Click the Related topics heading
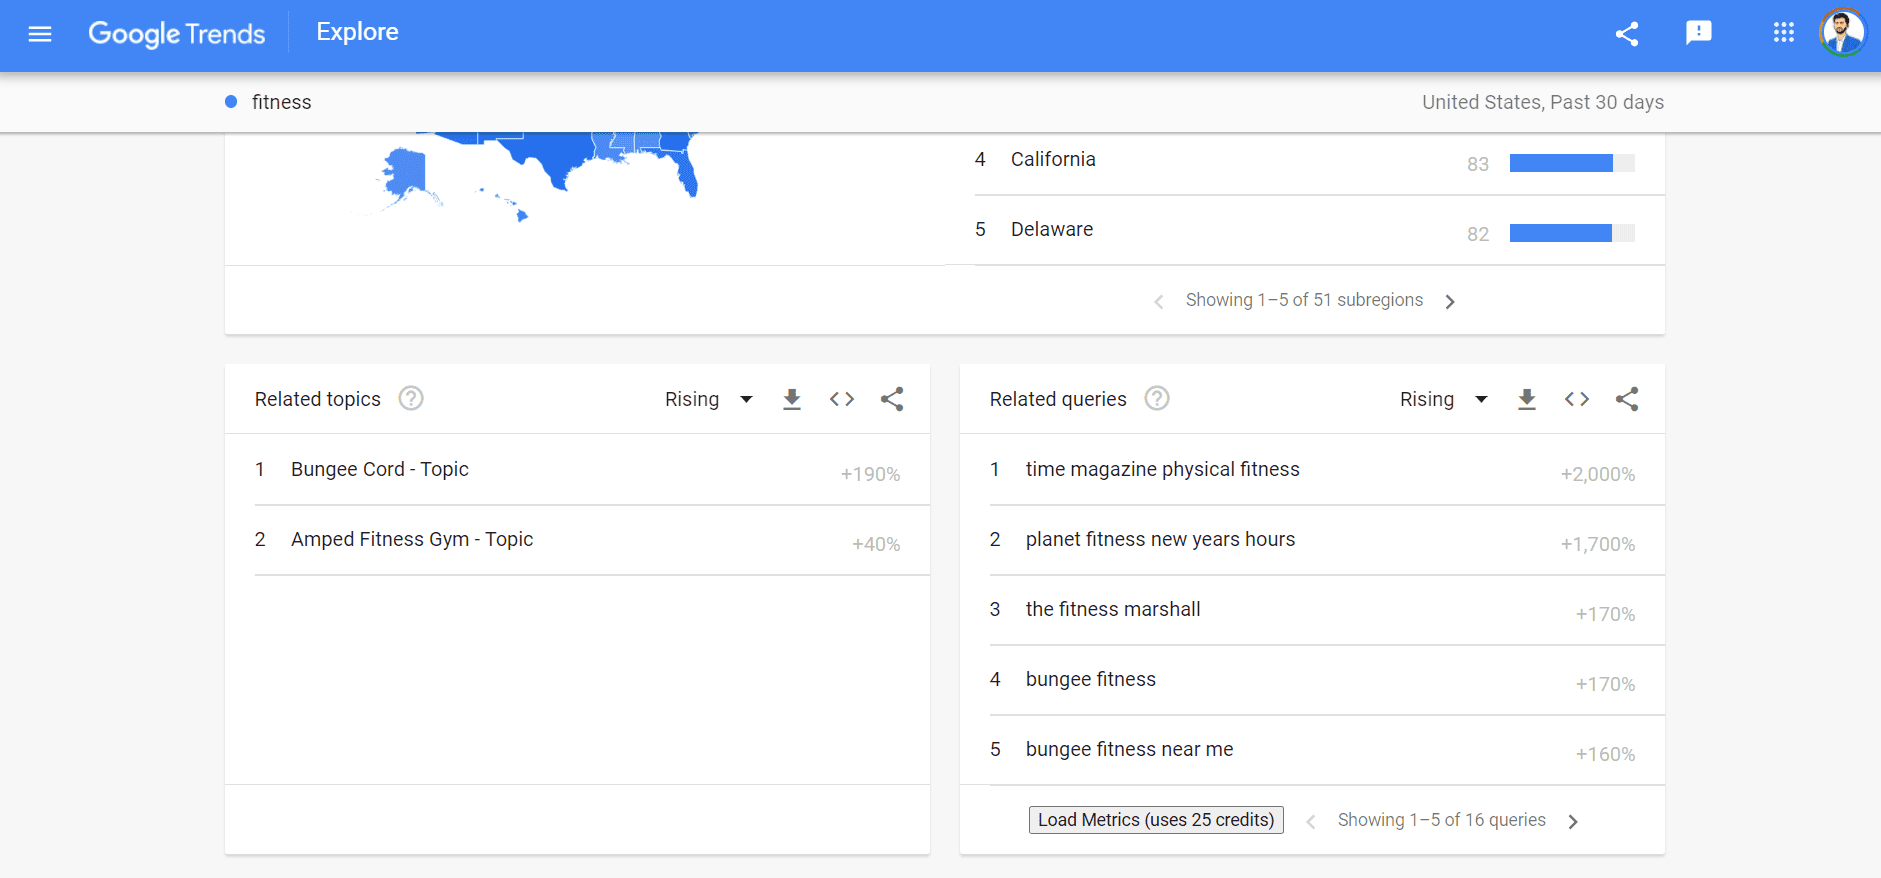1881x878 pixels. point(317,399)
